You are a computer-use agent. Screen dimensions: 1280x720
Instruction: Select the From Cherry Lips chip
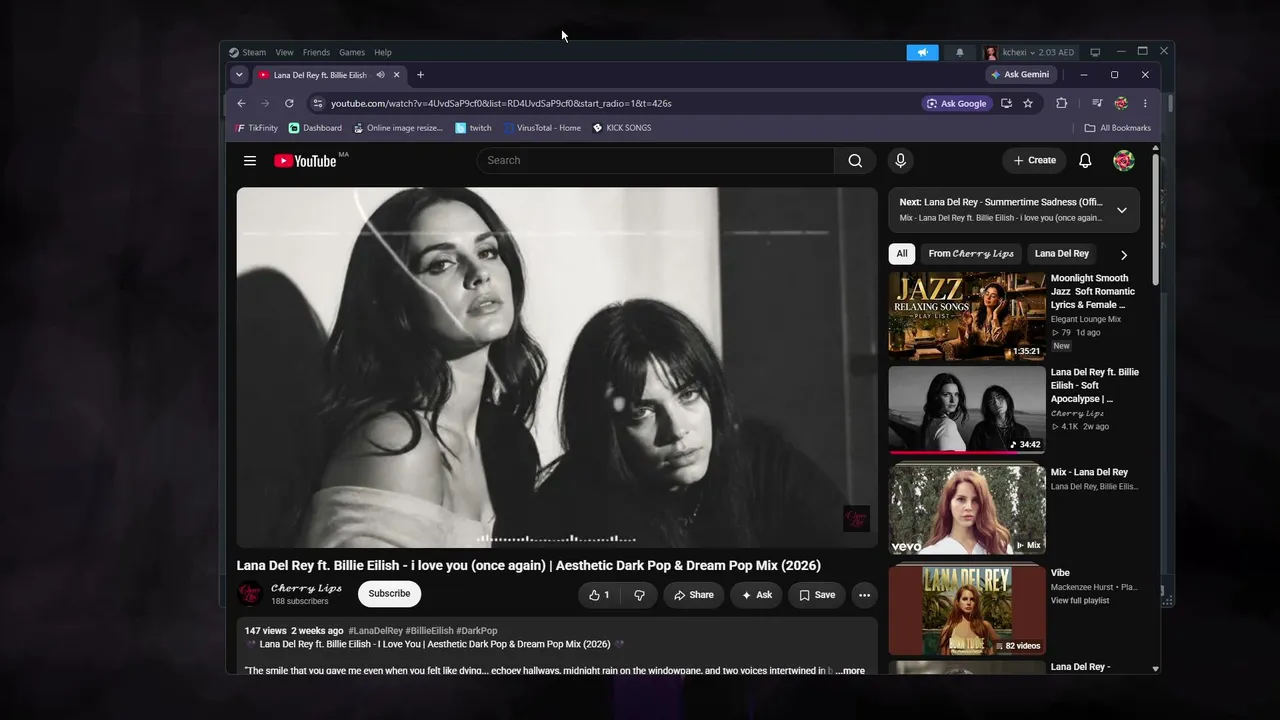(x=971, y=254)
